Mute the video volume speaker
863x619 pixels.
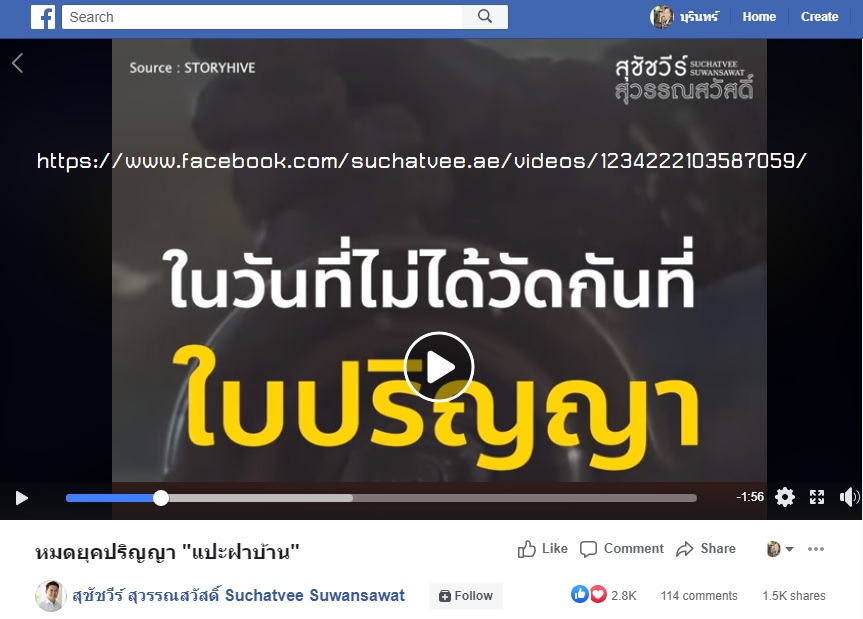(x=849, y=497)
